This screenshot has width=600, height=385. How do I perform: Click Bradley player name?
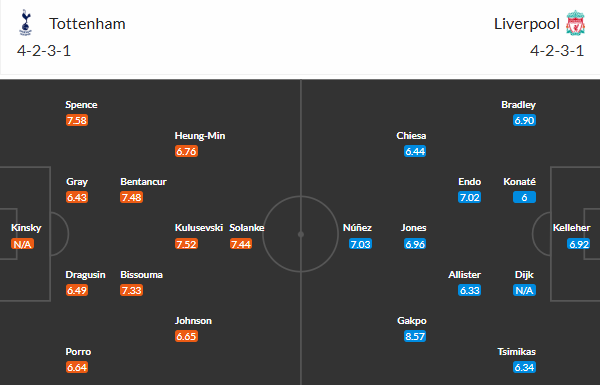pyautogui.click(x=518, y=105)
